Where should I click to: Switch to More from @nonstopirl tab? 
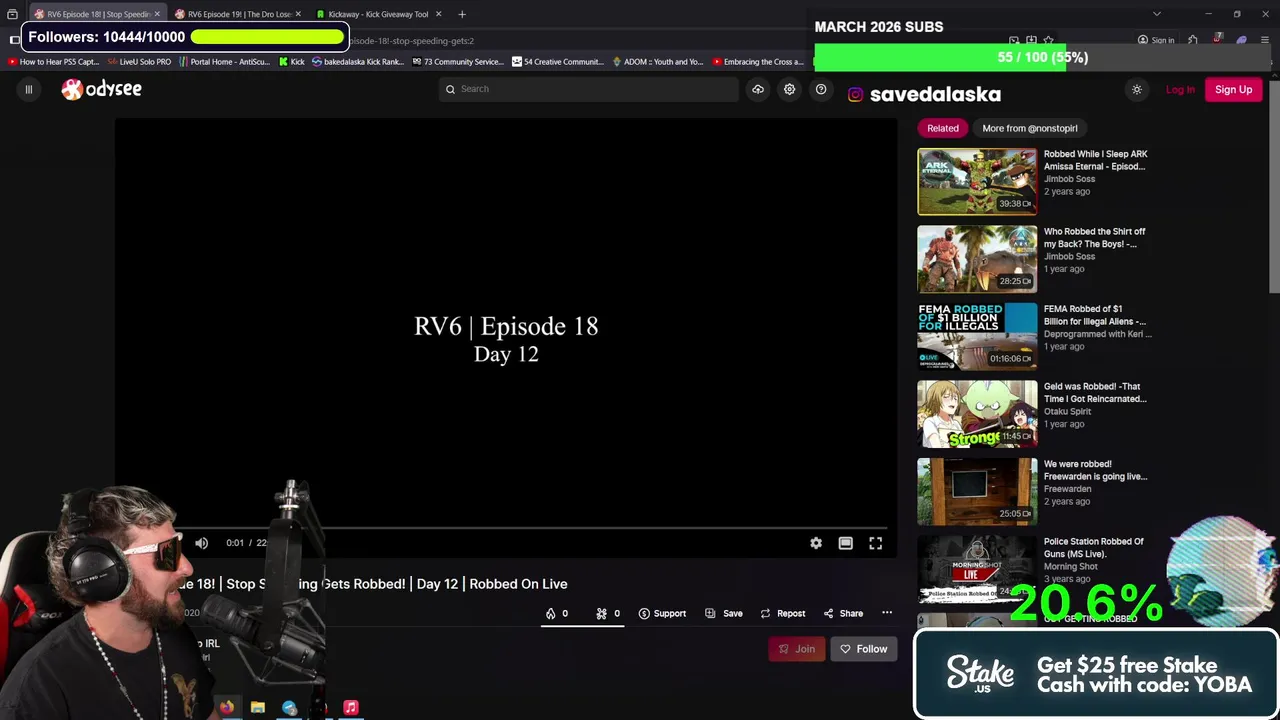1030,128
